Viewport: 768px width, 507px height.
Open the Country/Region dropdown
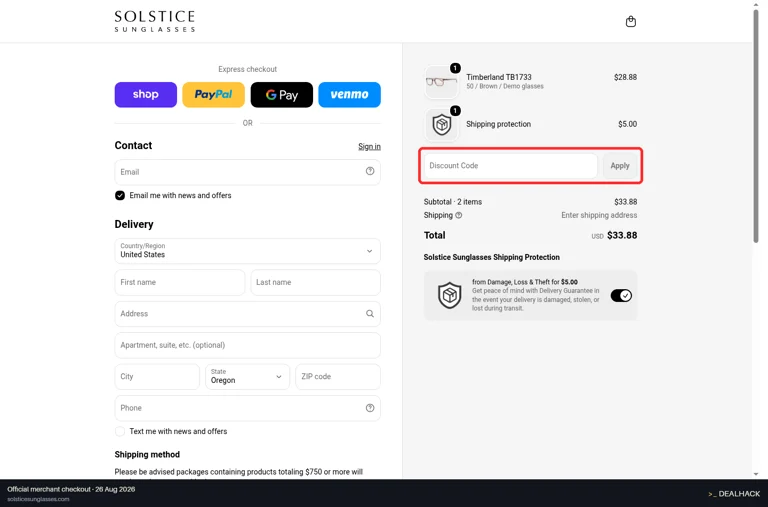click(247, 251)
